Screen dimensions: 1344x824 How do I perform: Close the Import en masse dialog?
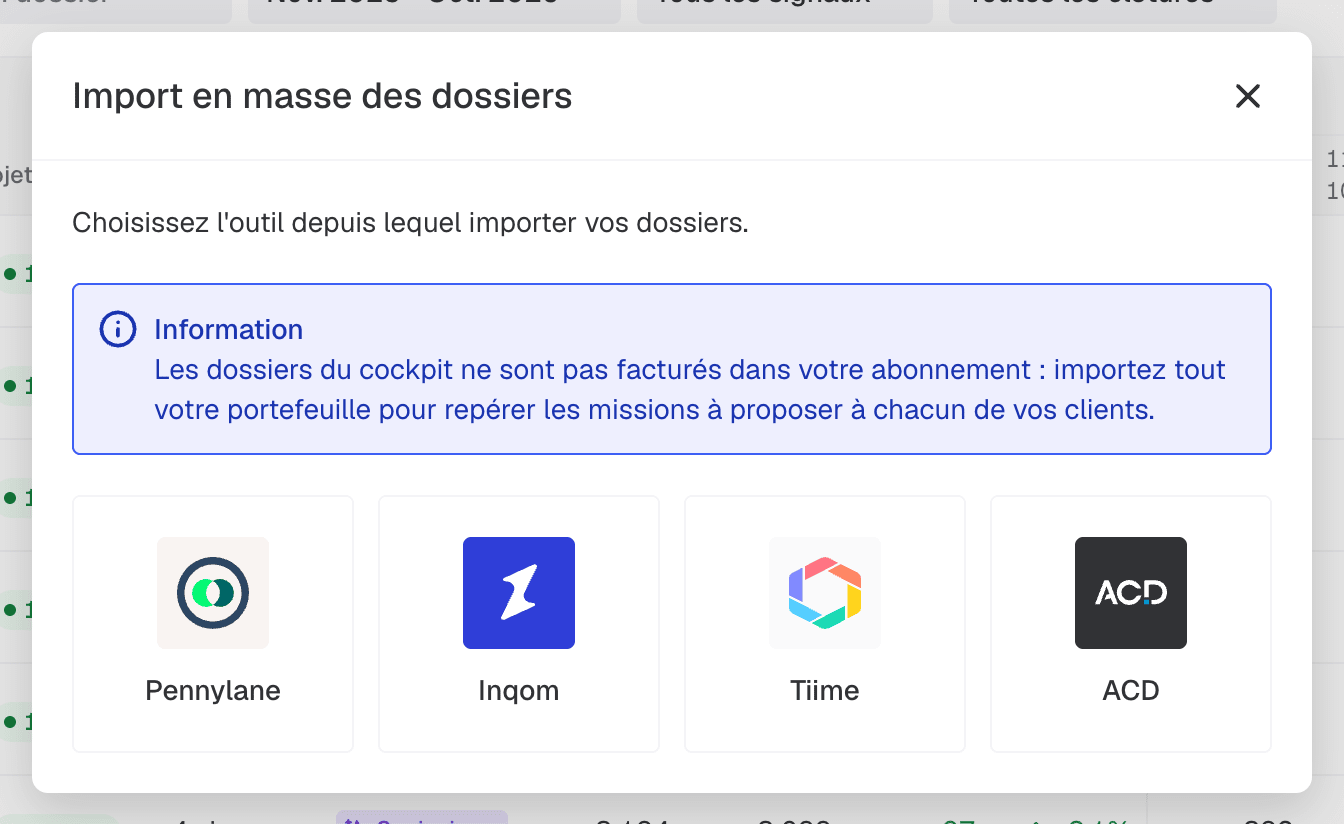pos(1247,96)
